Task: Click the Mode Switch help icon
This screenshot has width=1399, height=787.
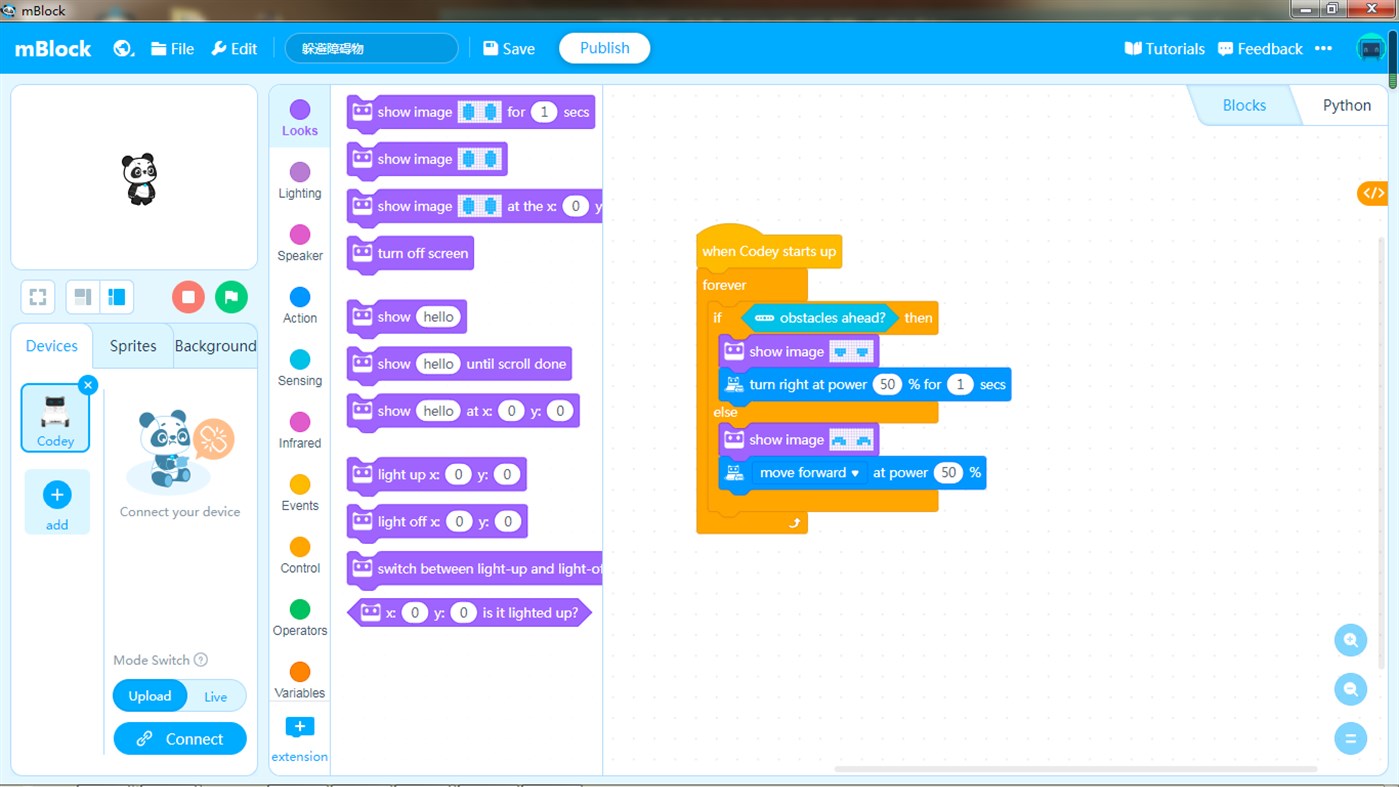Action: coord(201,660)
